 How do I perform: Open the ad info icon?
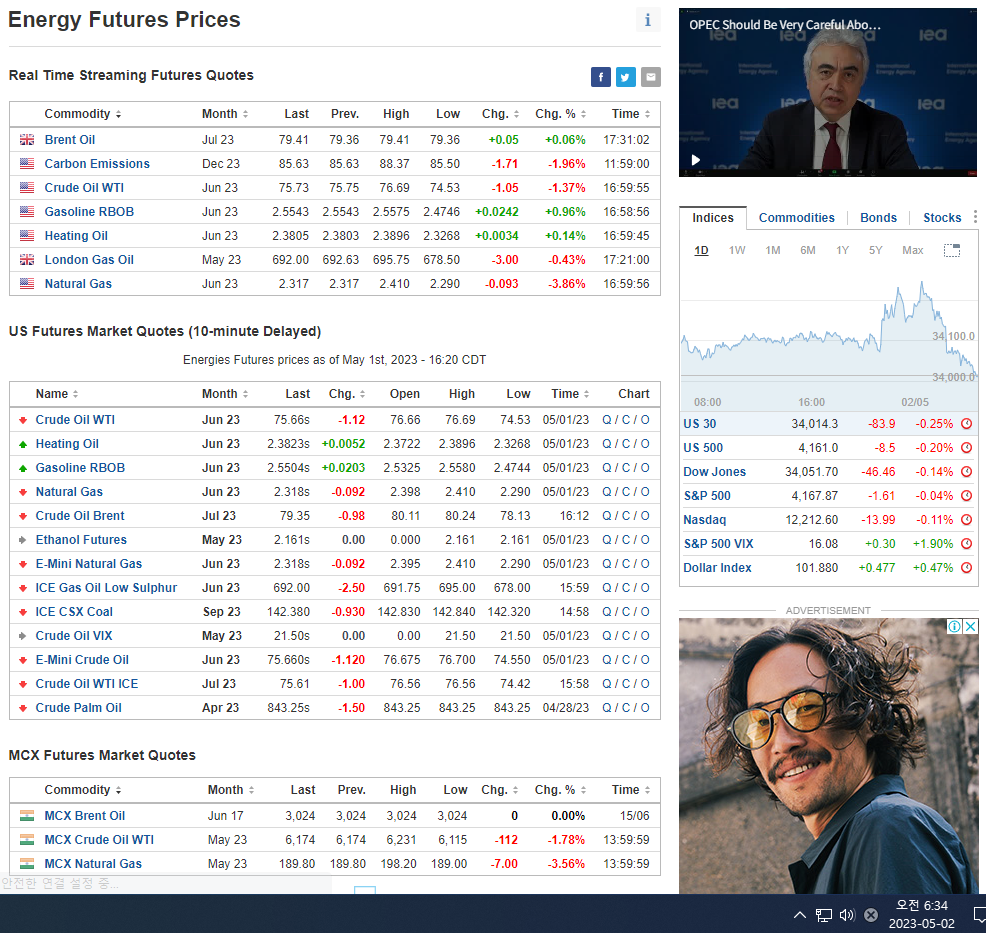pos(955,626)
